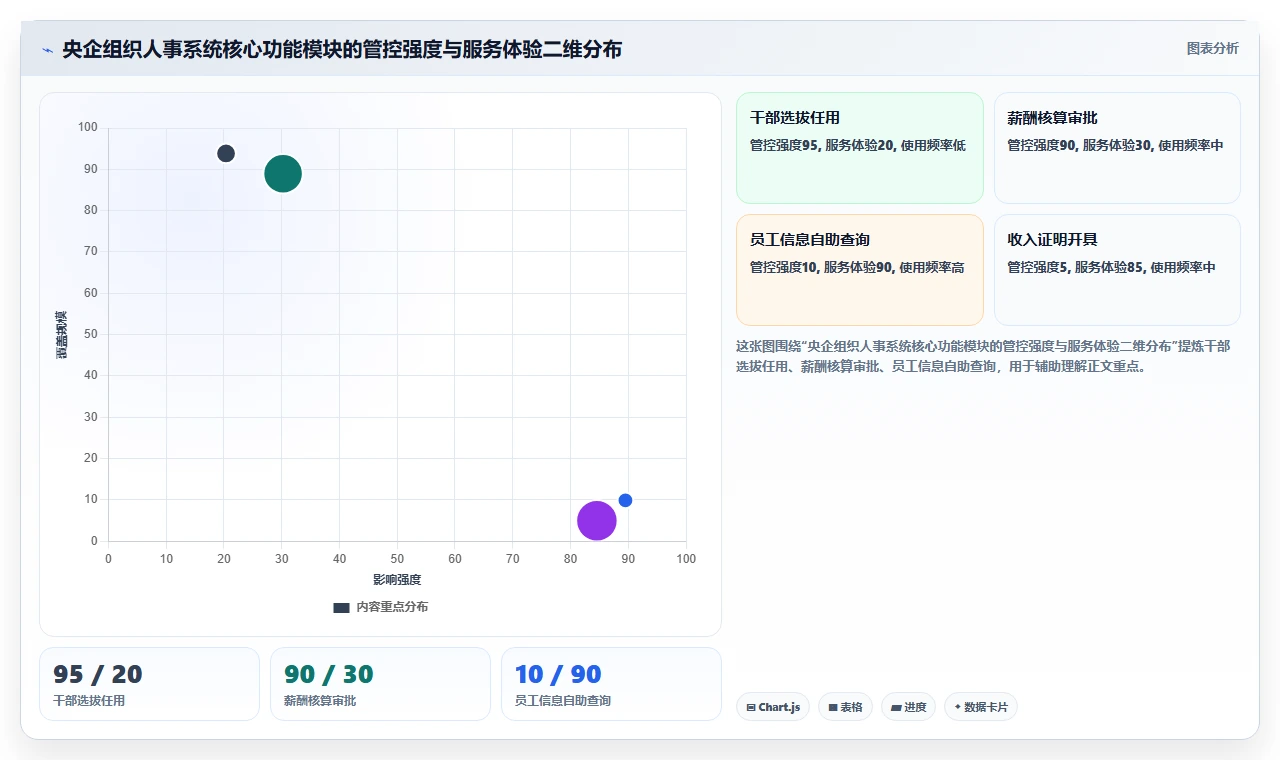Click the y-axis tick label 100

point(88,127)
